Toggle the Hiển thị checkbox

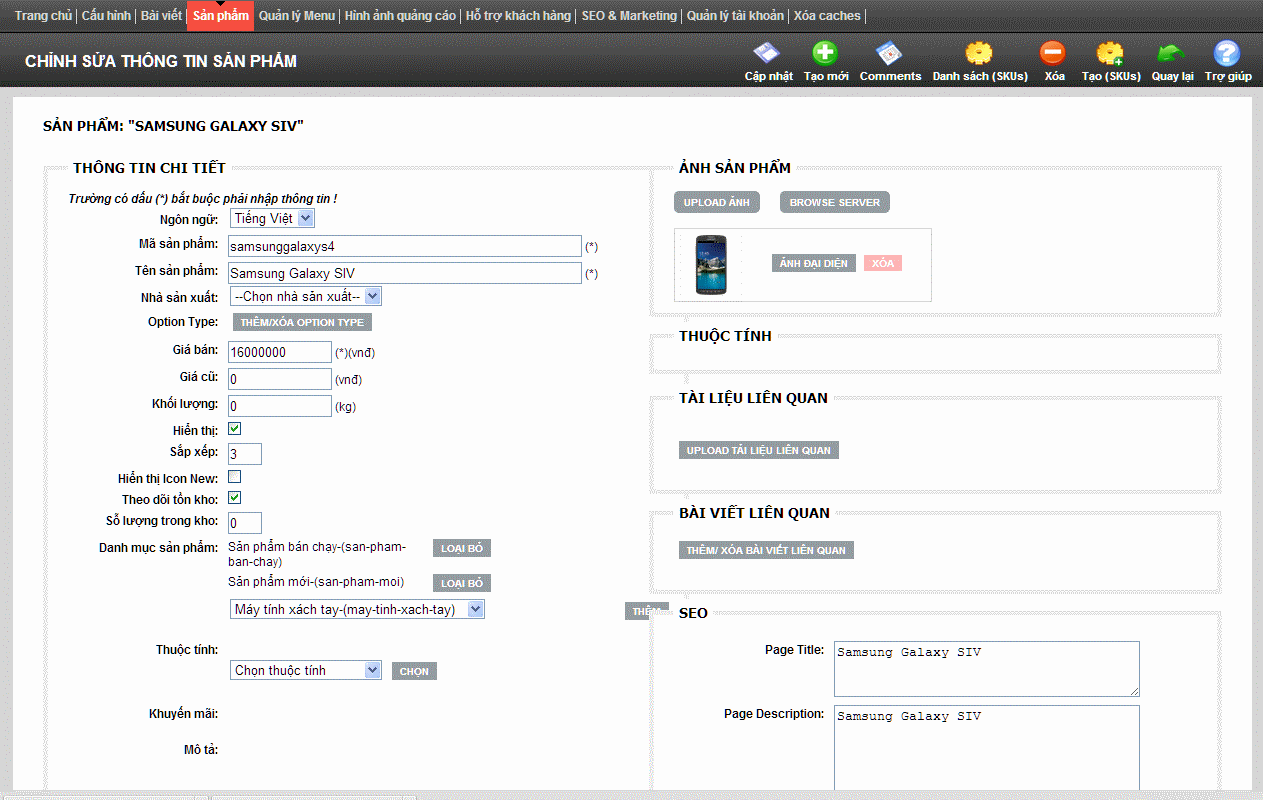235,429
